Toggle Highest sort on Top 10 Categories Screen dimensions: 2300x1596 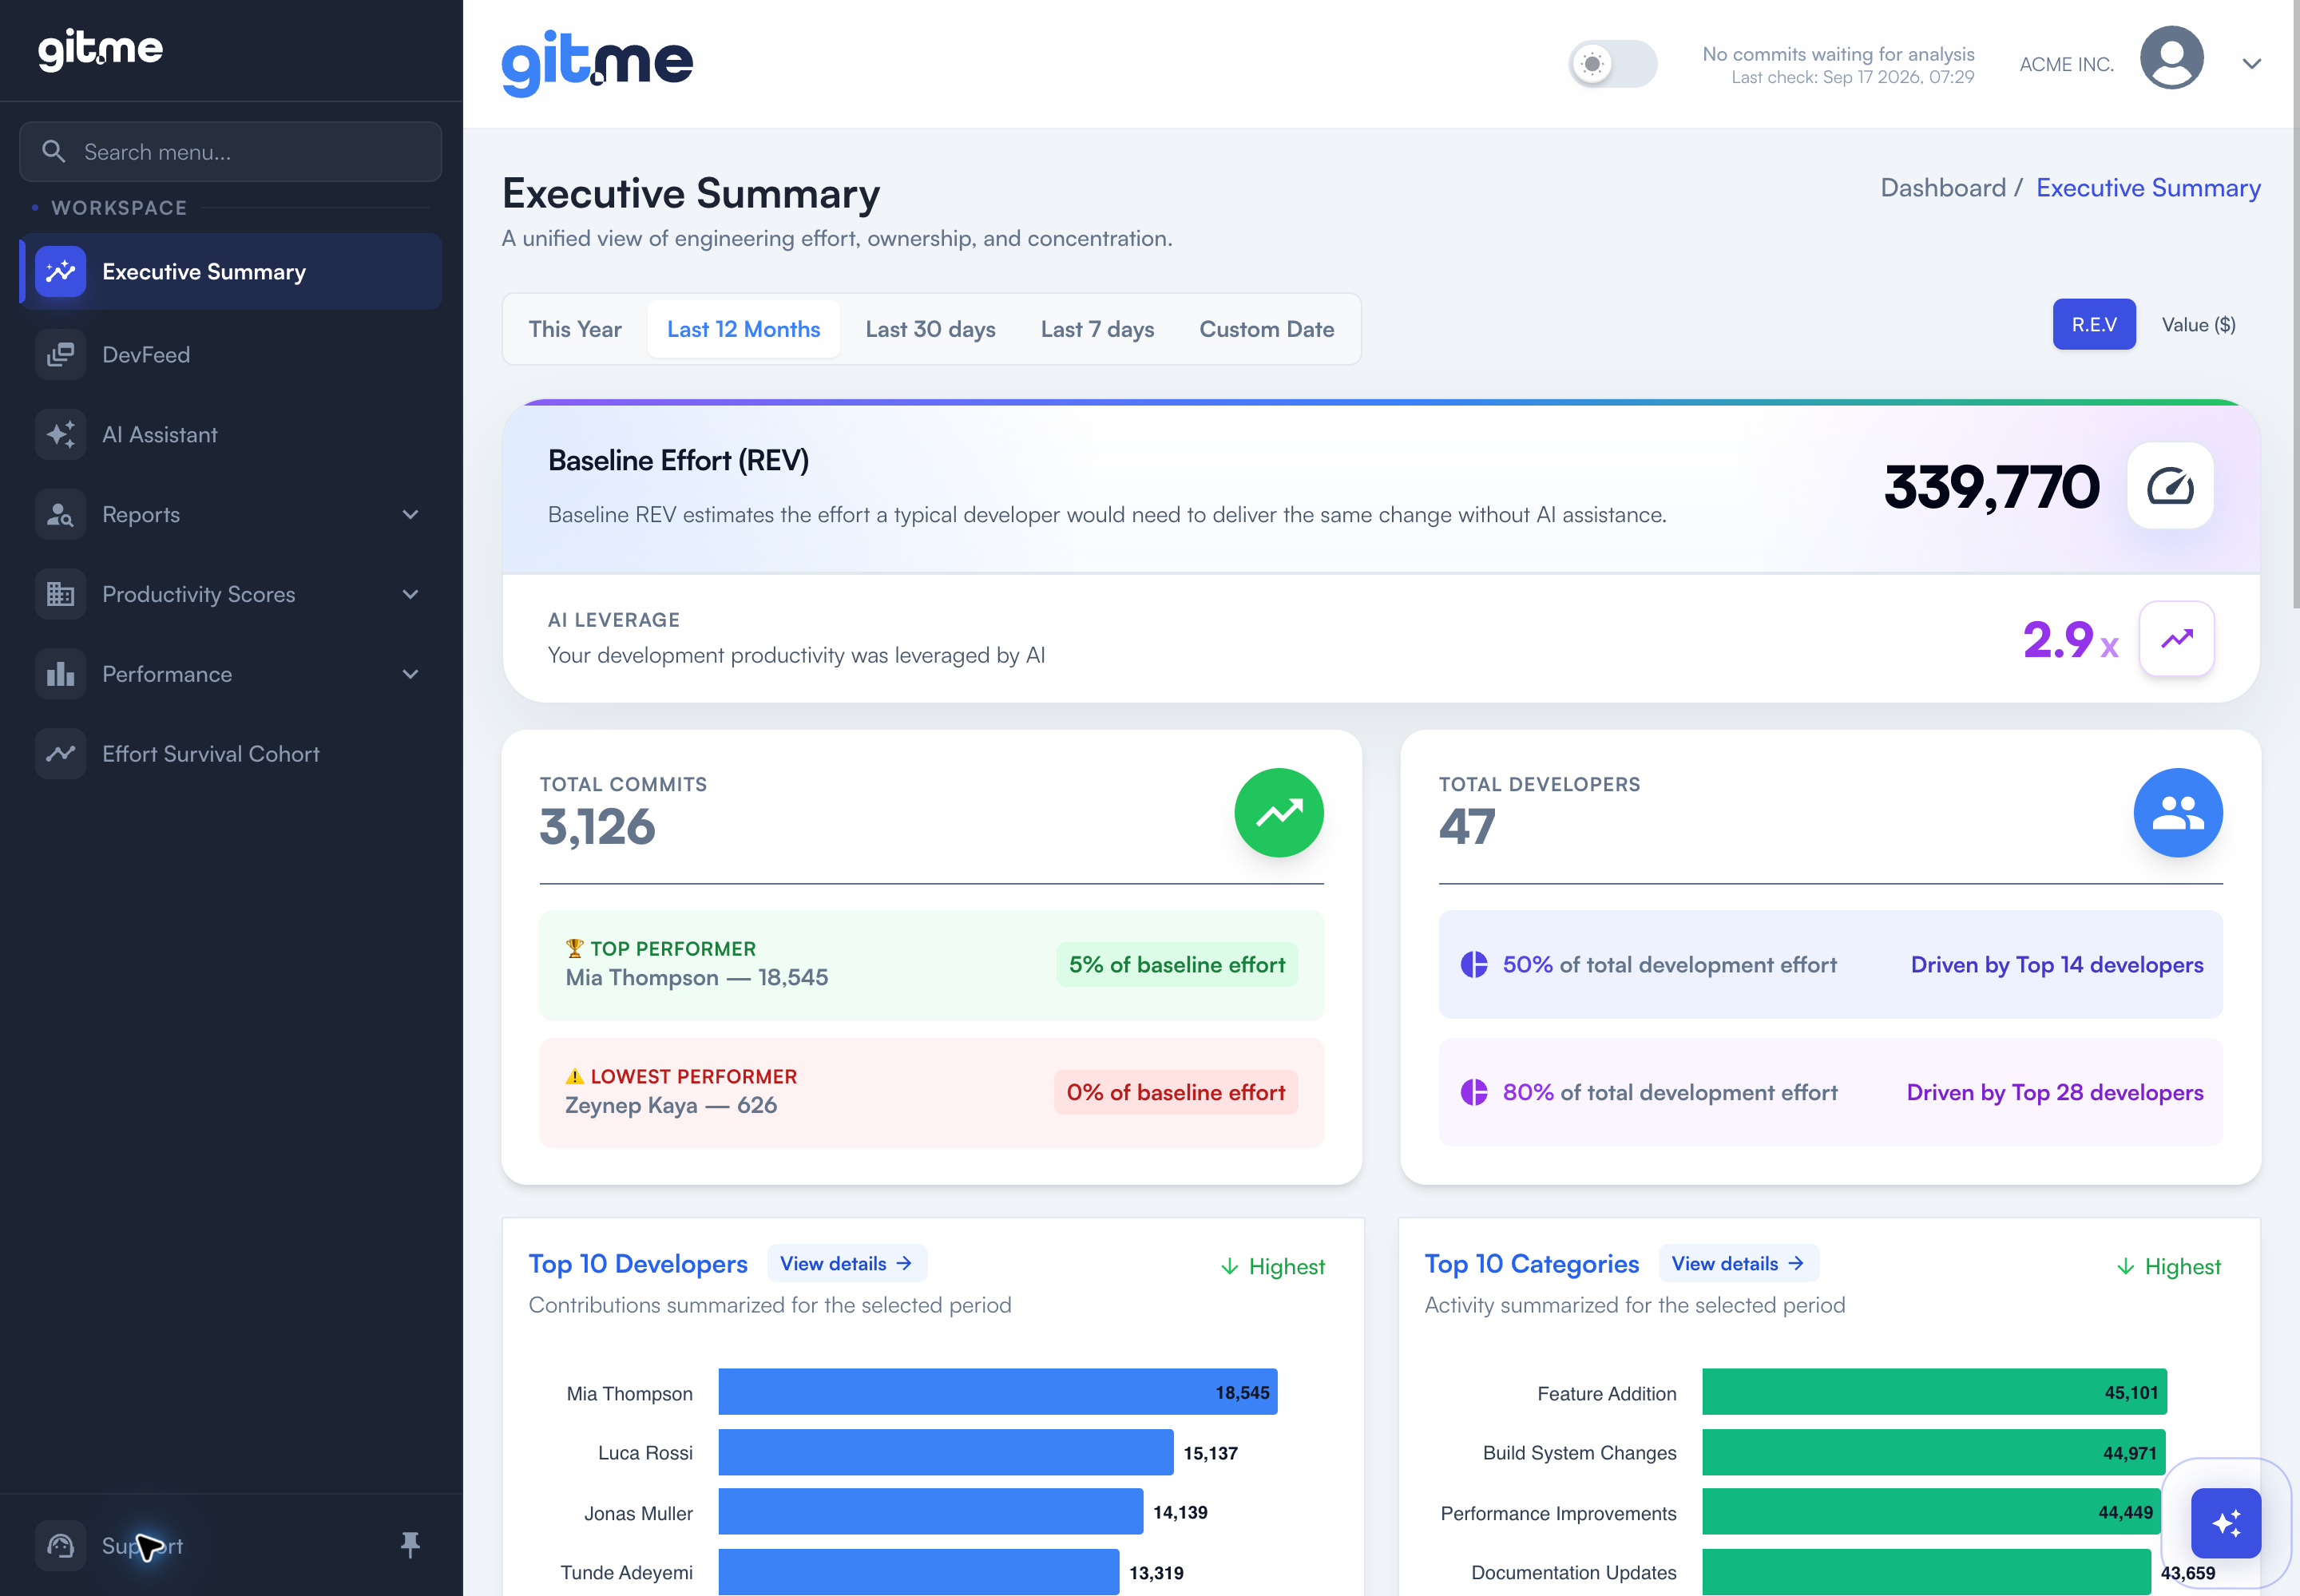(2169, 1267)
